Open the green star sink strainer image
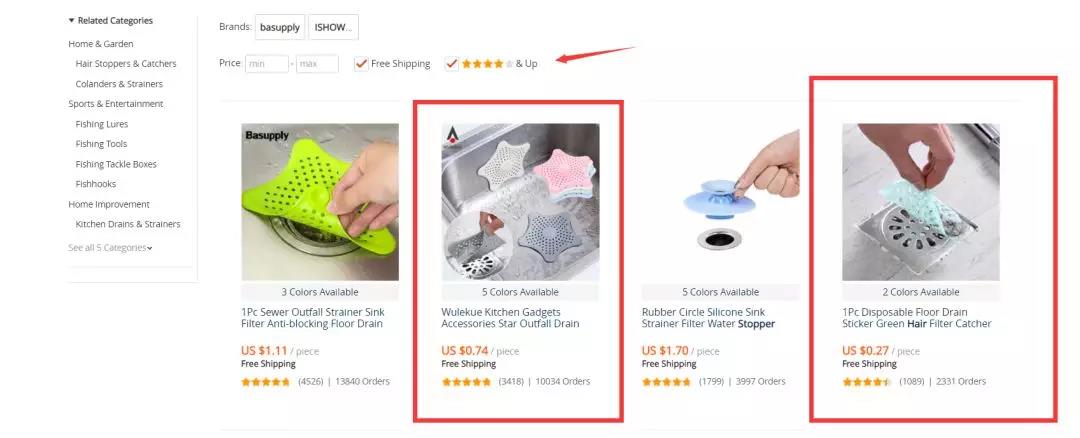Viewport: 1080px width, 438px height. tap(320, 202)
